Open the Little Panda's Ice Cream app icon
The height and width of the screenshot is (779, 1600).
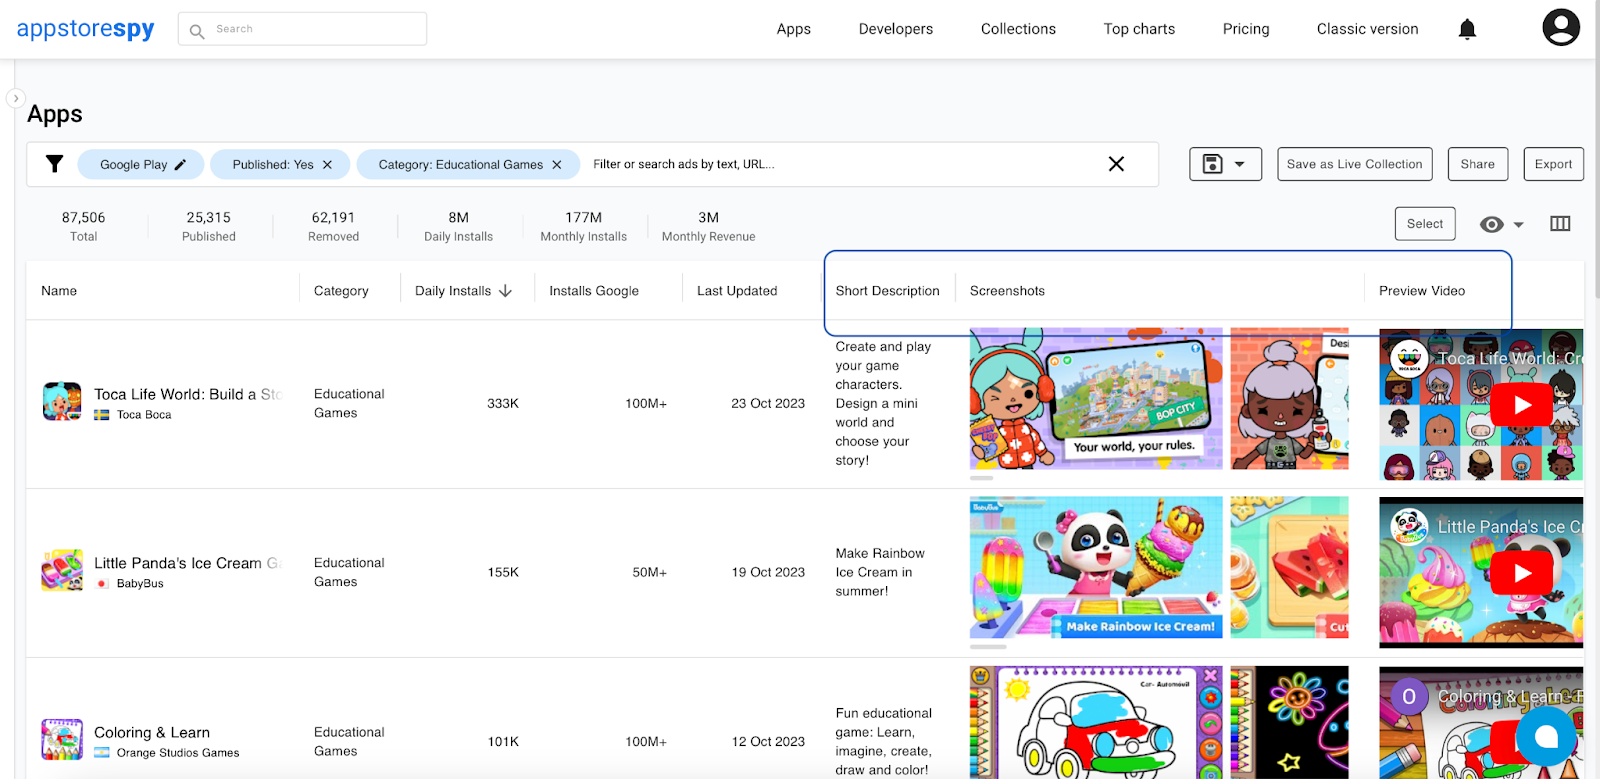click(62, 570)
